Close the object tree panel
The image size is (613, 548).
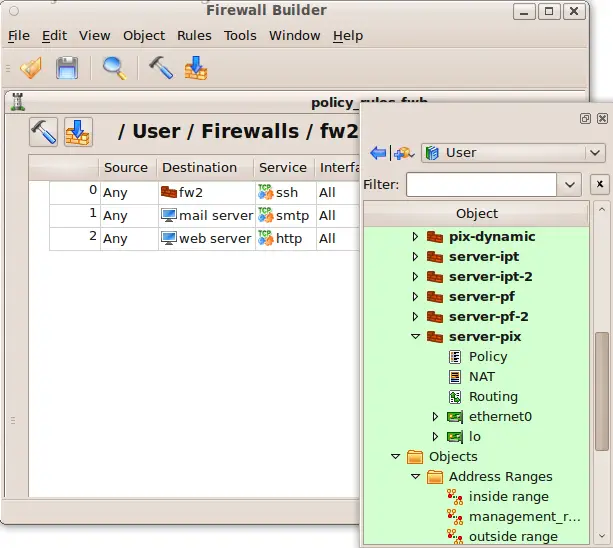(602, 118)
